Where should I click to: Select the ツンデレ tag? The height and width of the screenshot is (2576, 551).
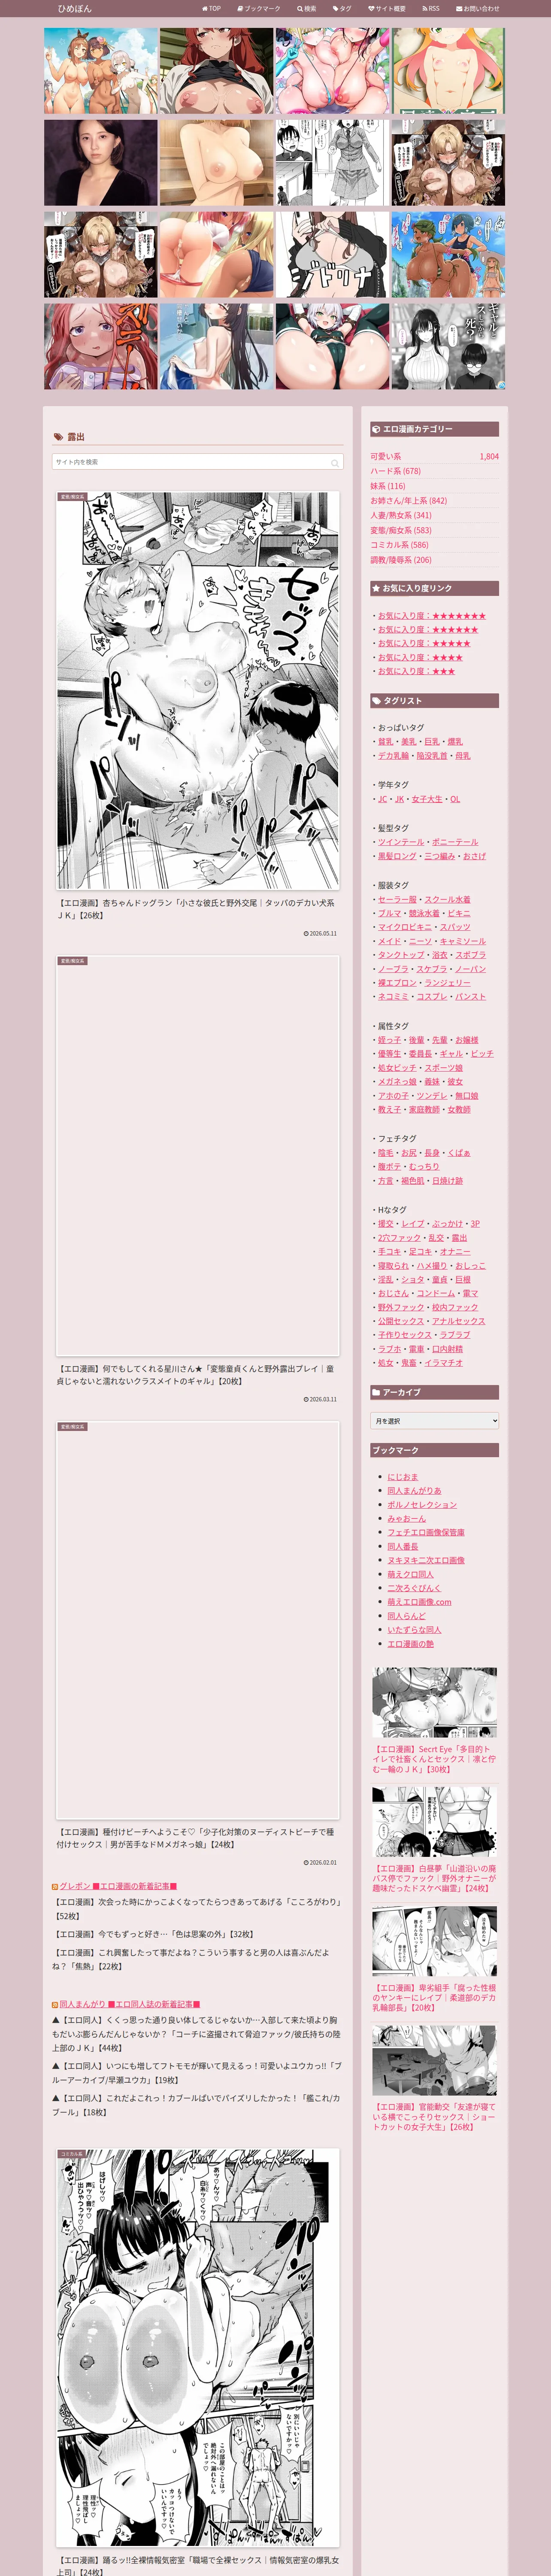(432, 1096)
